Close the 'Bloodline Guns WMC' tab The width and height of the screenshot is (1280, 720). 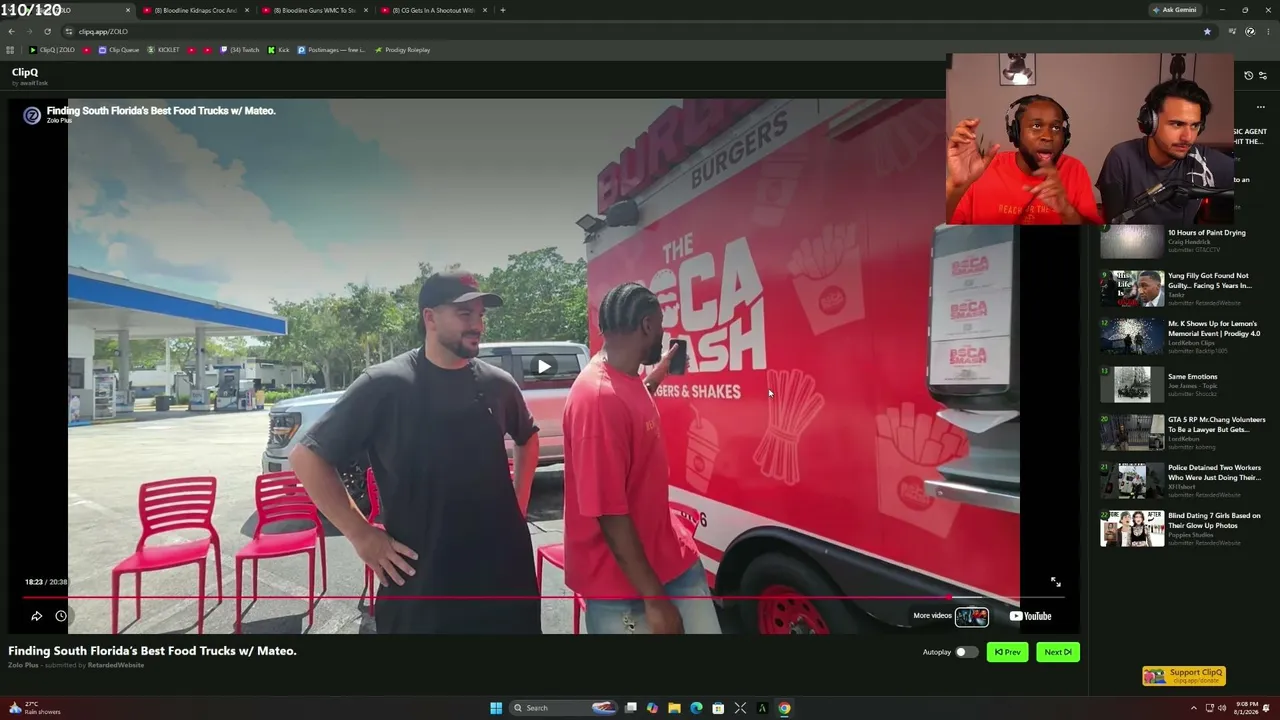(366, 10)
